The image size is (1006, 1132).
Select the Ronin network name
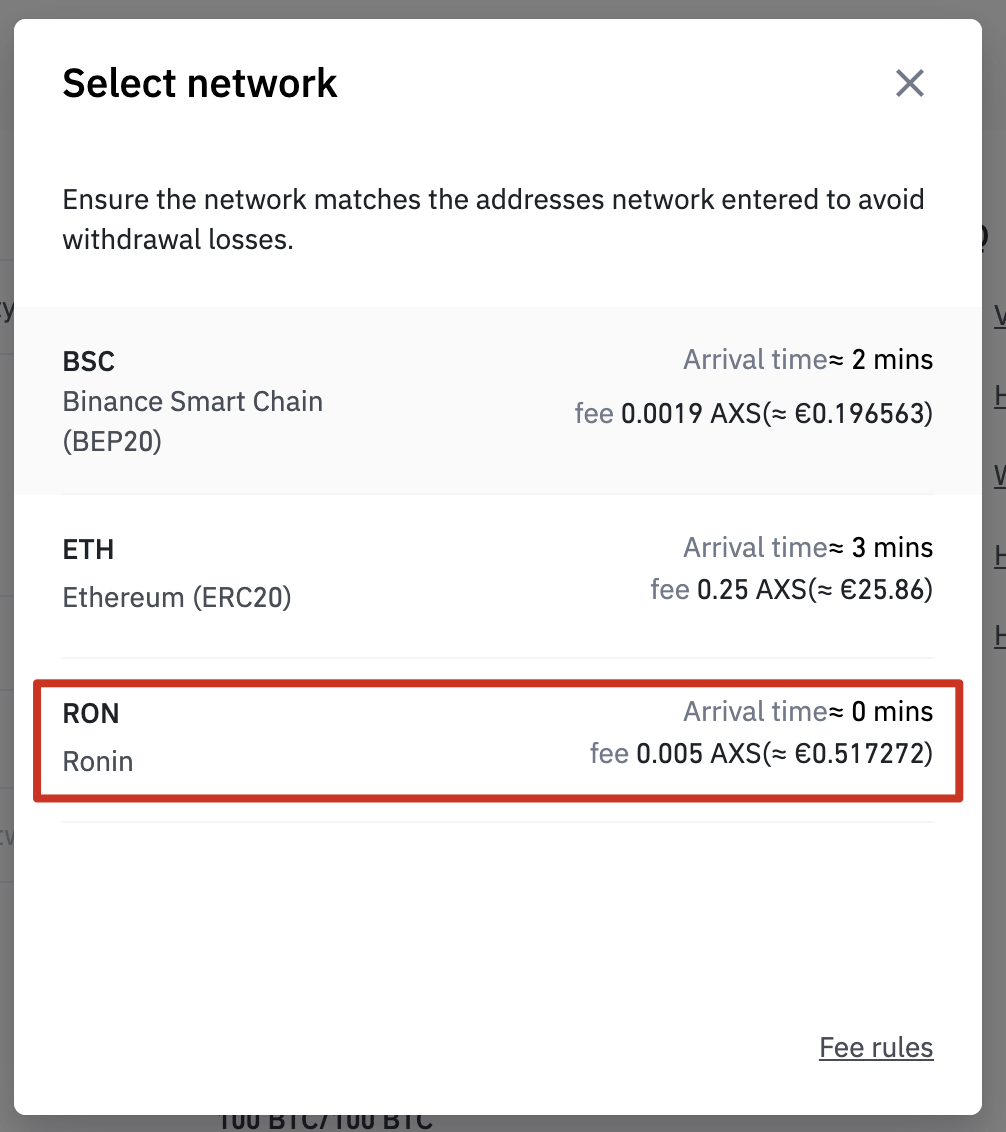[x=98, y=761]
